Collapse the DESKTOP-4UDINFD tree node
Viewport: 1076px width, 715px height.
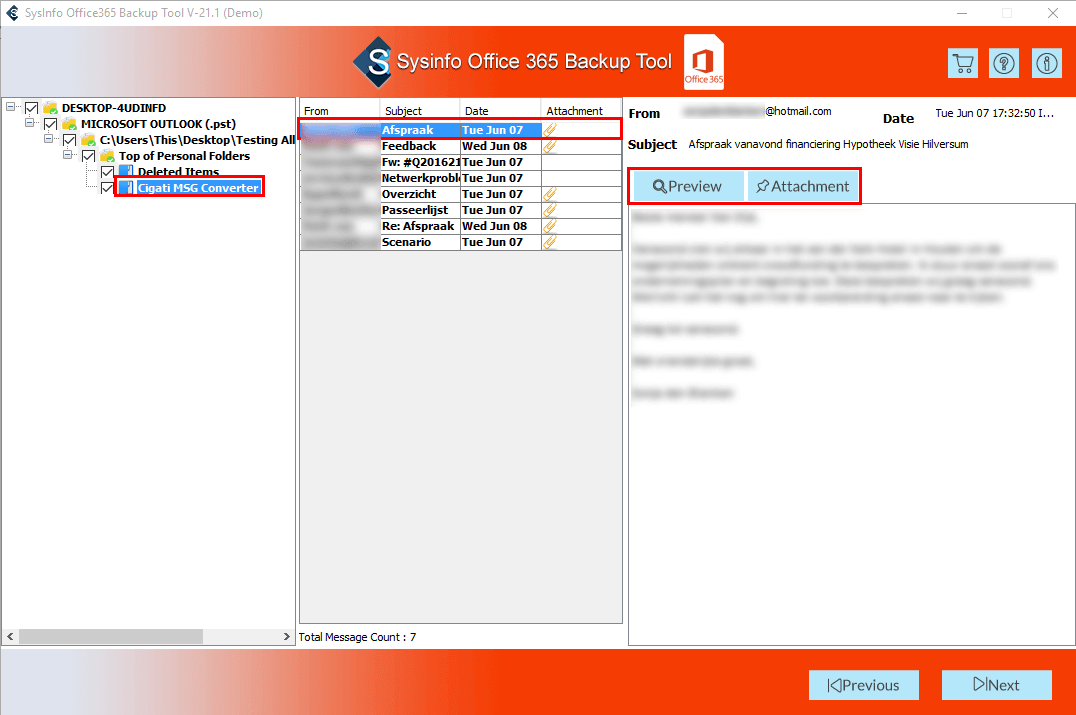point(12,108)
